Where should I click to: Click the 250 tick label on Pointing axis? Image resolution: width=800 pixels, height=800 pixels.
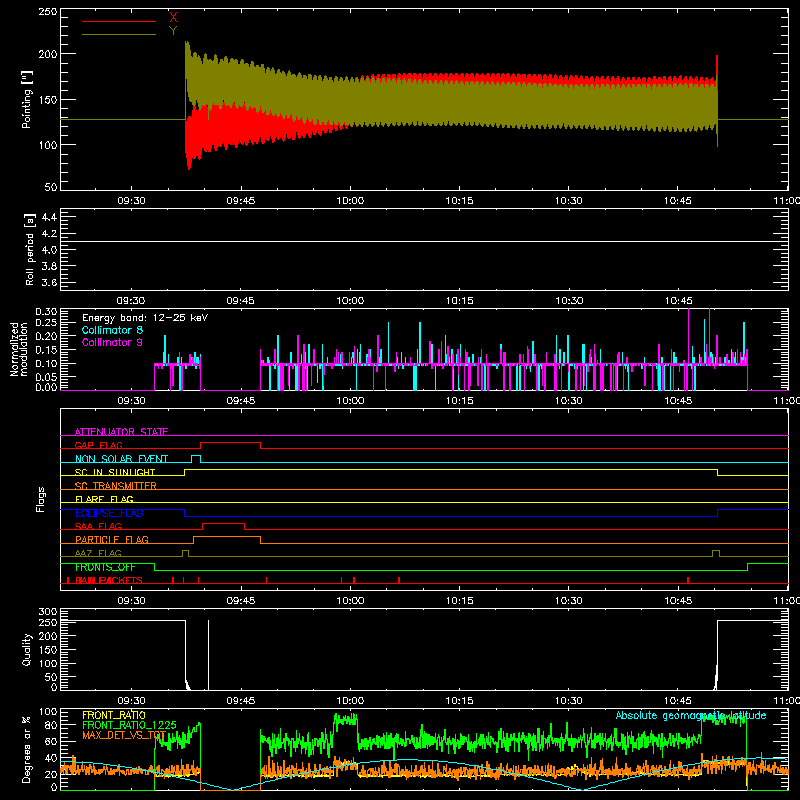pos(48,12)
